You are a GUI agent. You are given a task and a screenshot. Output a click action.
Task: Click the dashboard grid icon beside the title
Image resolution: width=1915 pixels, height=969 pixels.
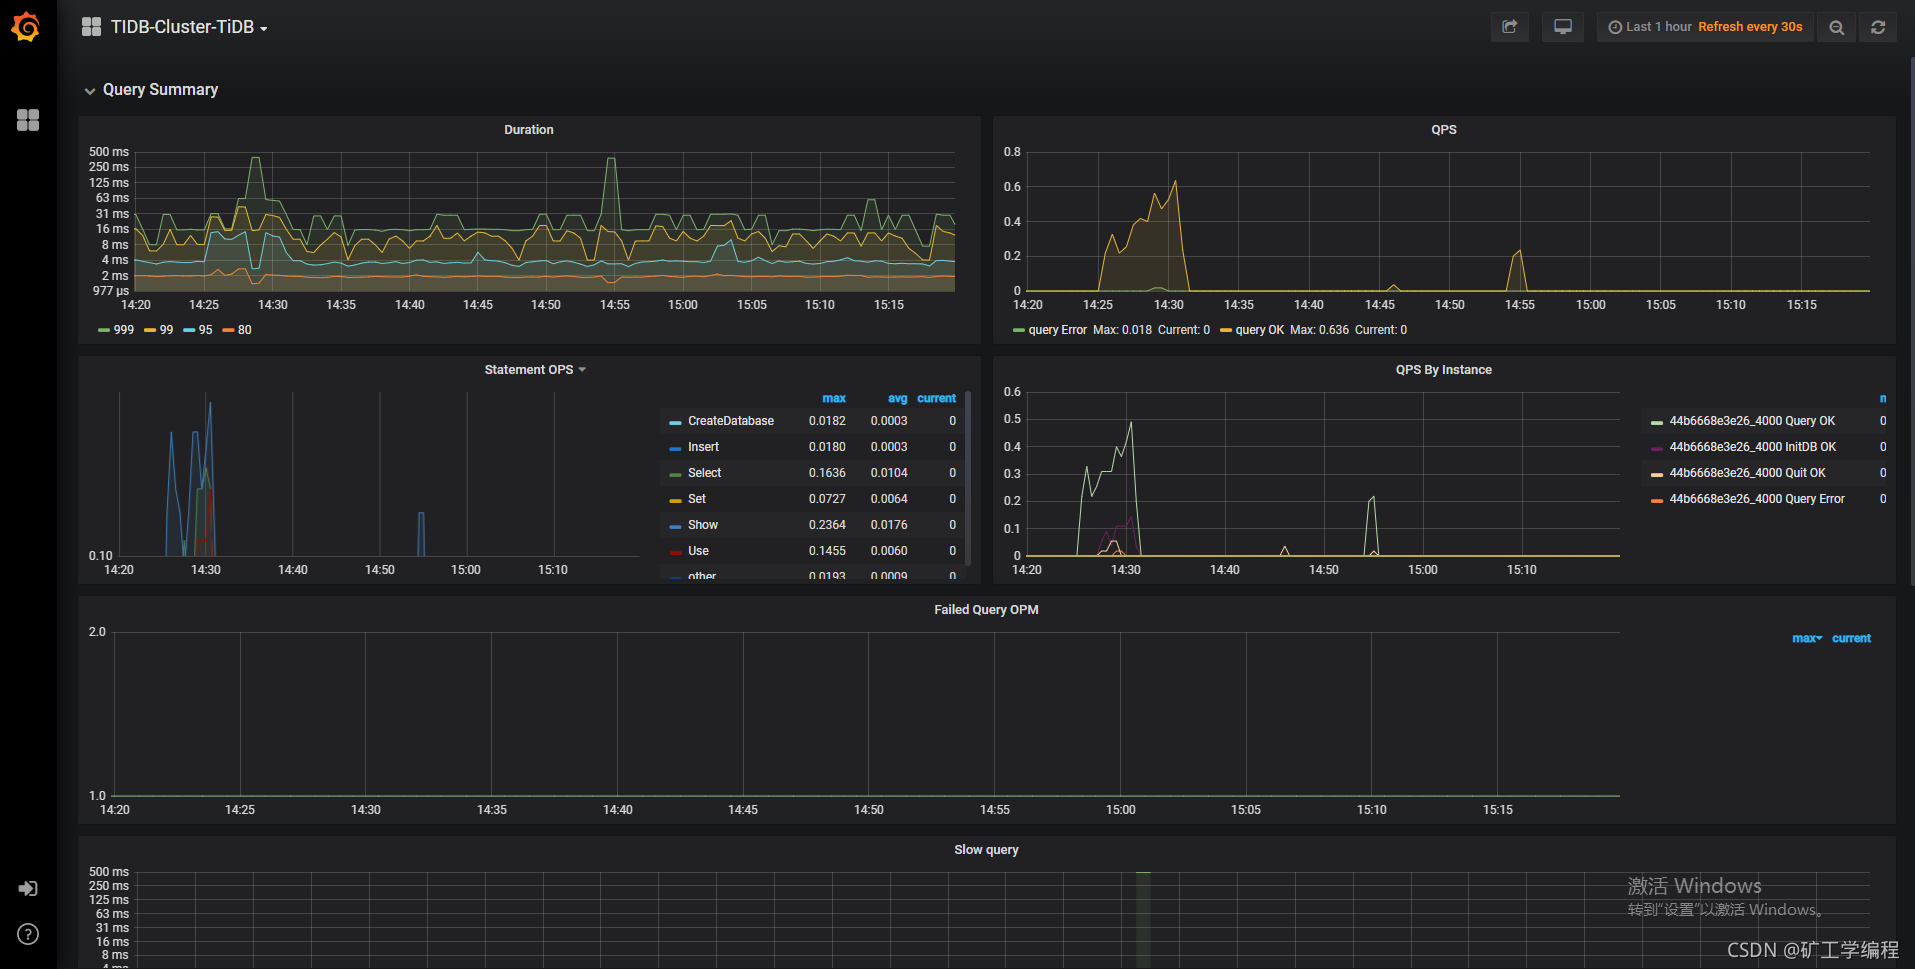(91, 27)
